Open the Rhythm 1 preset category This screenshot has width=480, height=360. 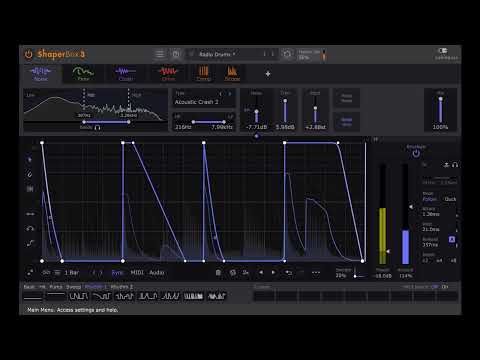point(95,287)
